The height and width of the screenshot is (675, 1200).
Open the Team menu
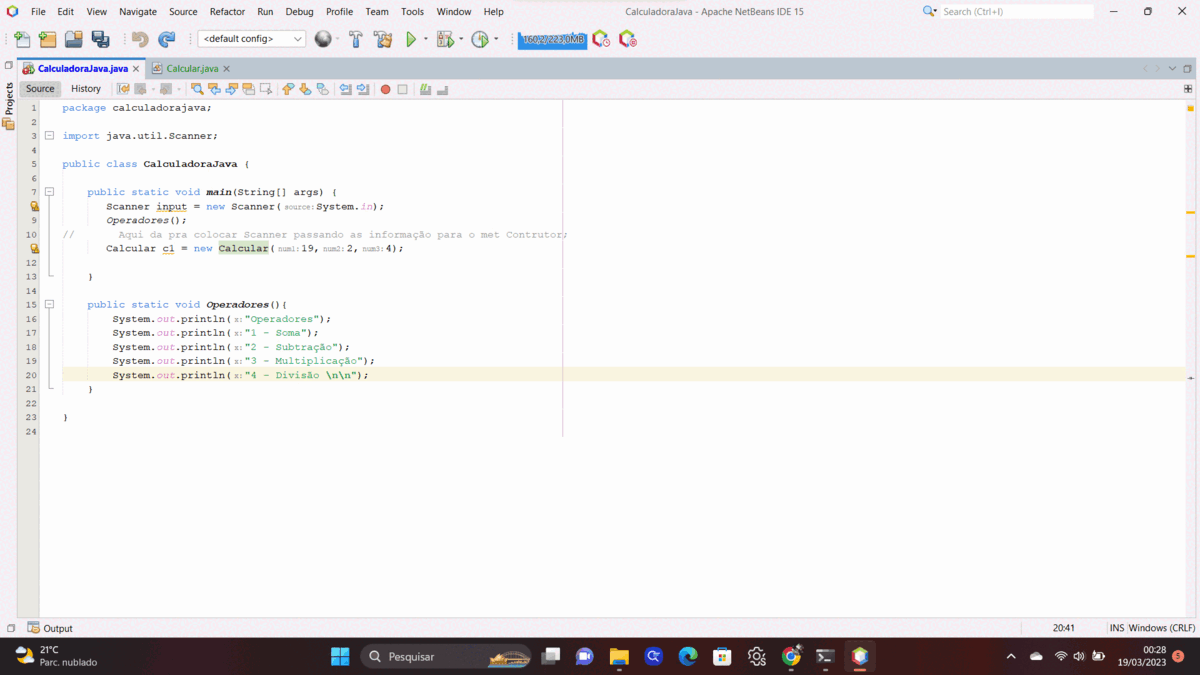click(377, 12)
